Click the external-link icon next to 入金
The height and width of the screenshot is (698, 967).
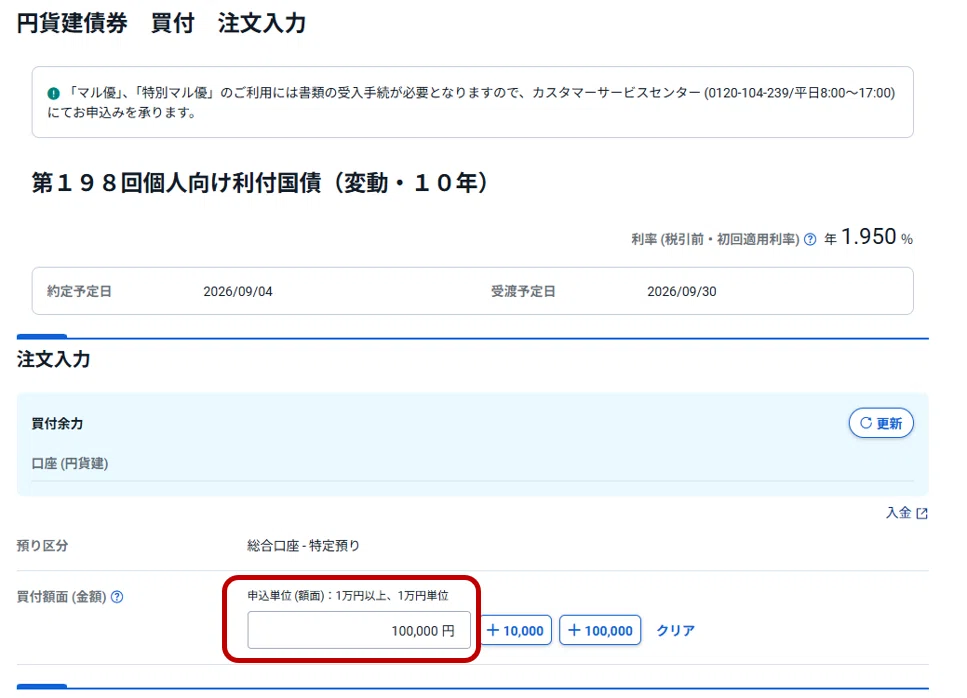pos(922,514)
